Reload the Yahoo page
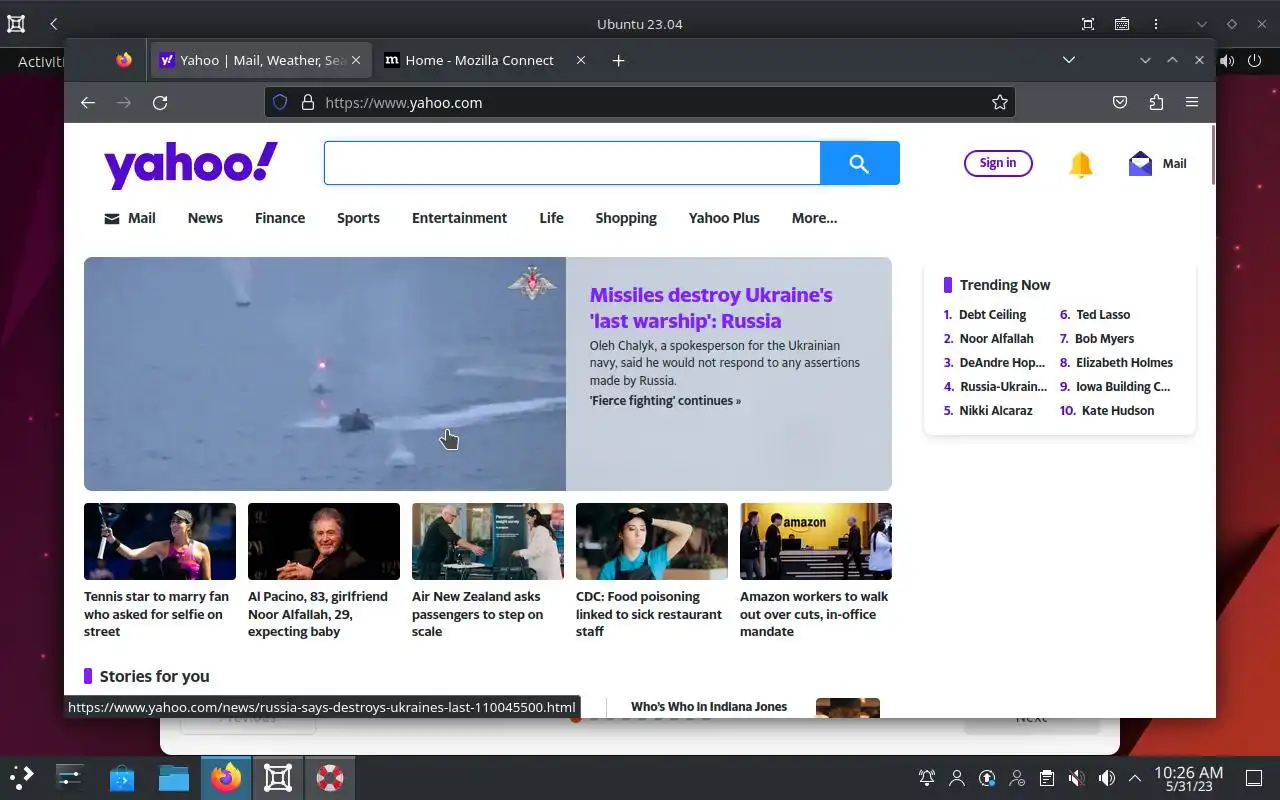Image resolution: width=1280 pixels, height=800 pixels. 160,102
